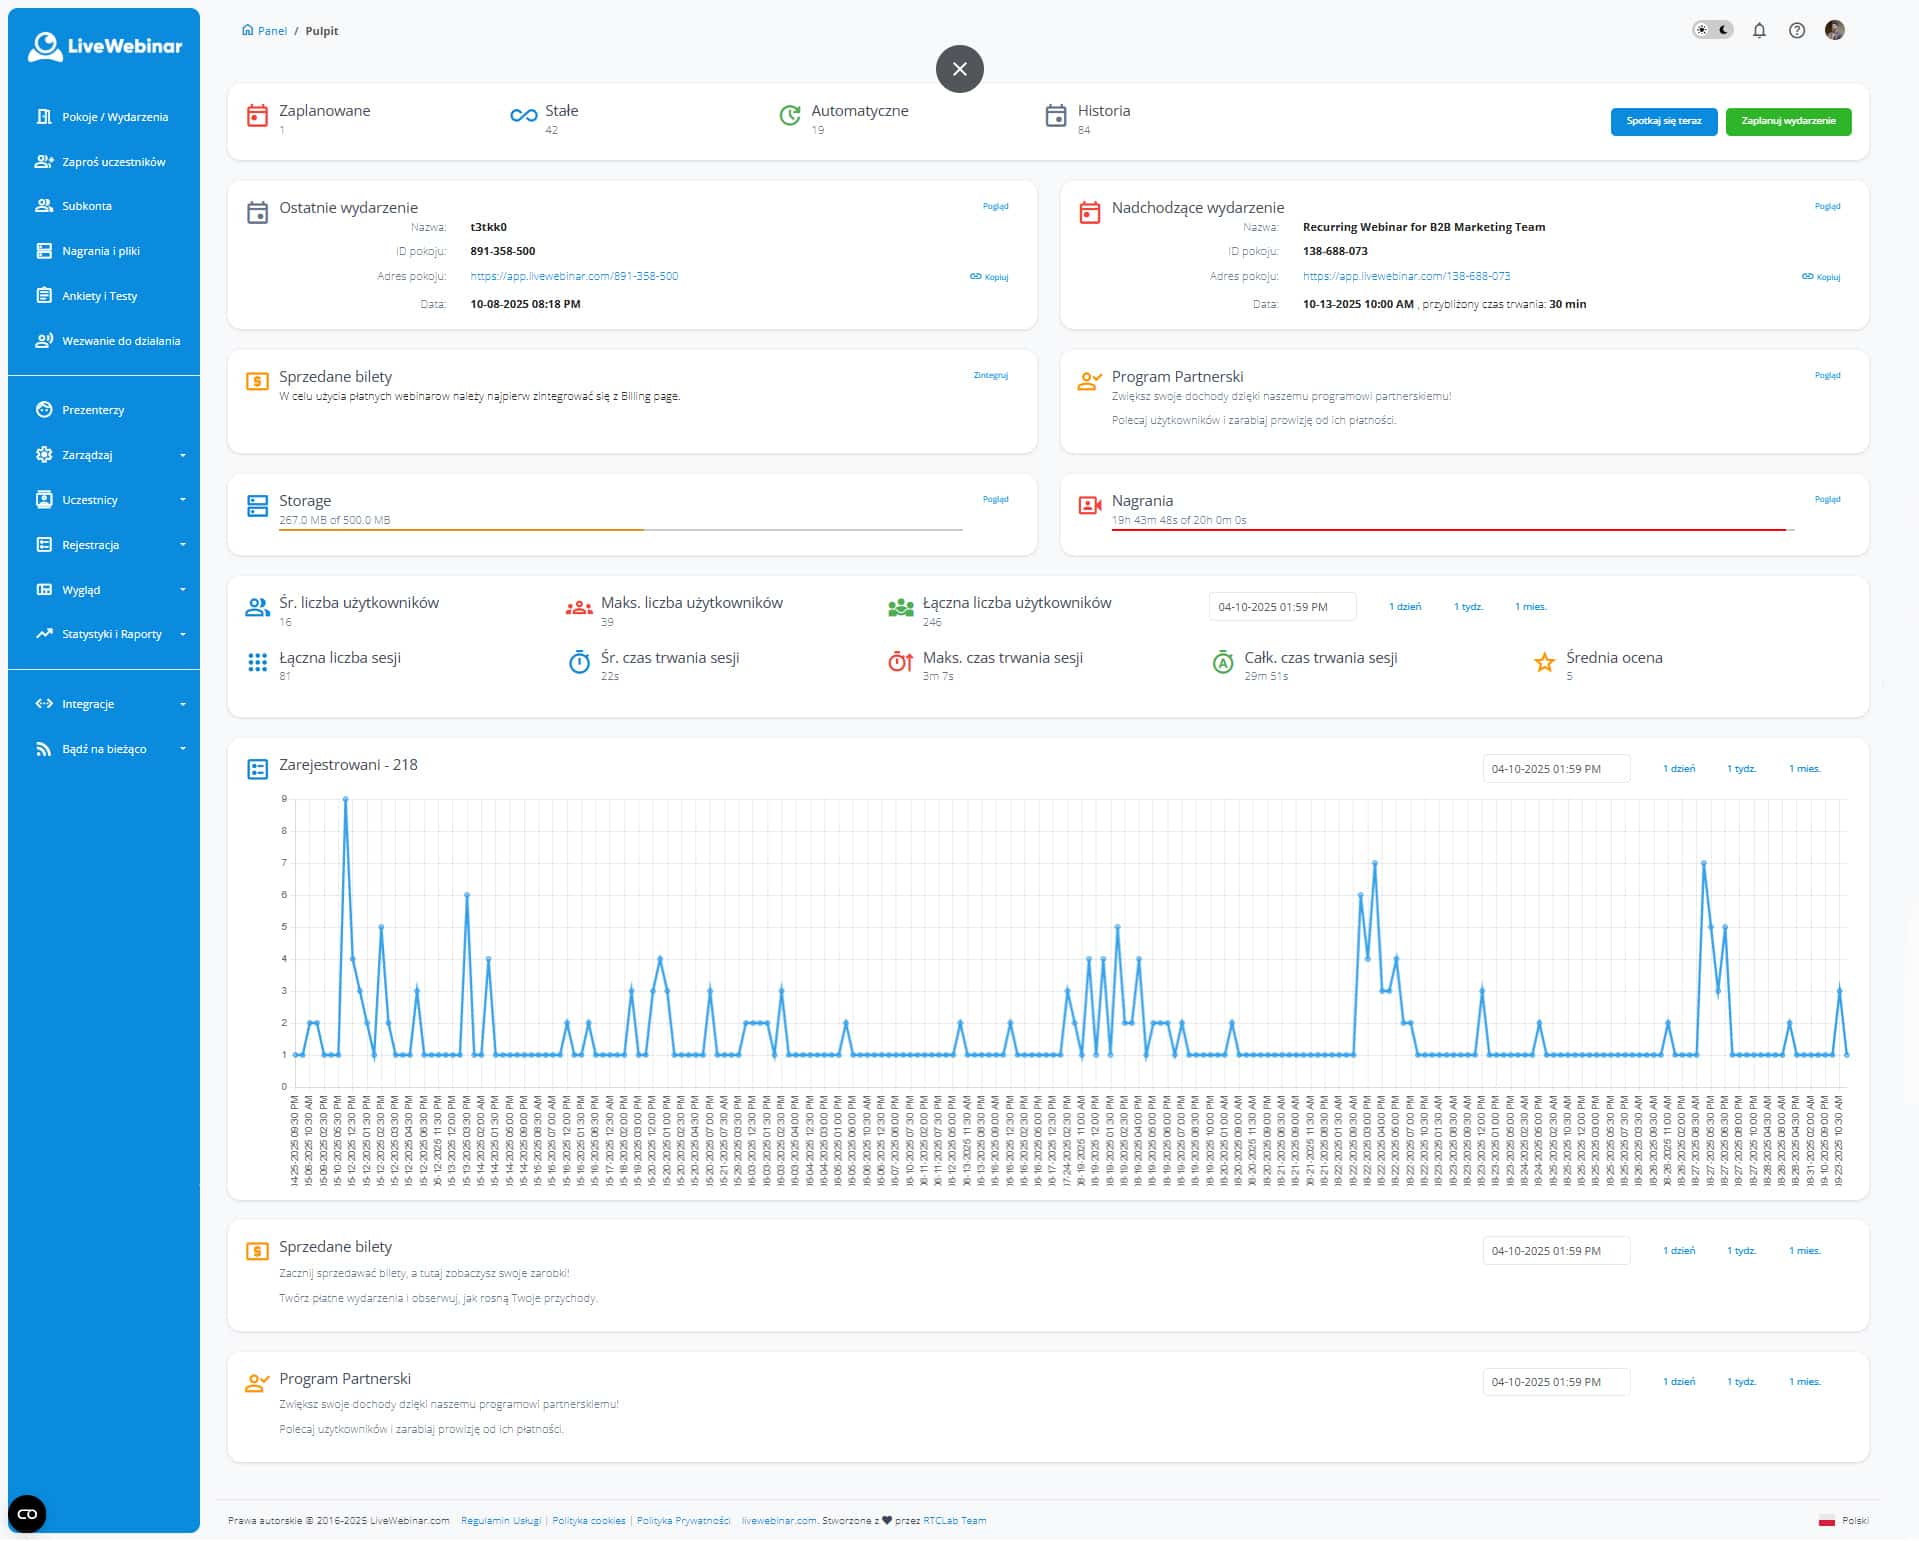Click the date field in Zarejestrowani chart
Image resolution: width=1919 pixels, height=1541 pixels.
pyautogui.click(x=1555, y=769)
